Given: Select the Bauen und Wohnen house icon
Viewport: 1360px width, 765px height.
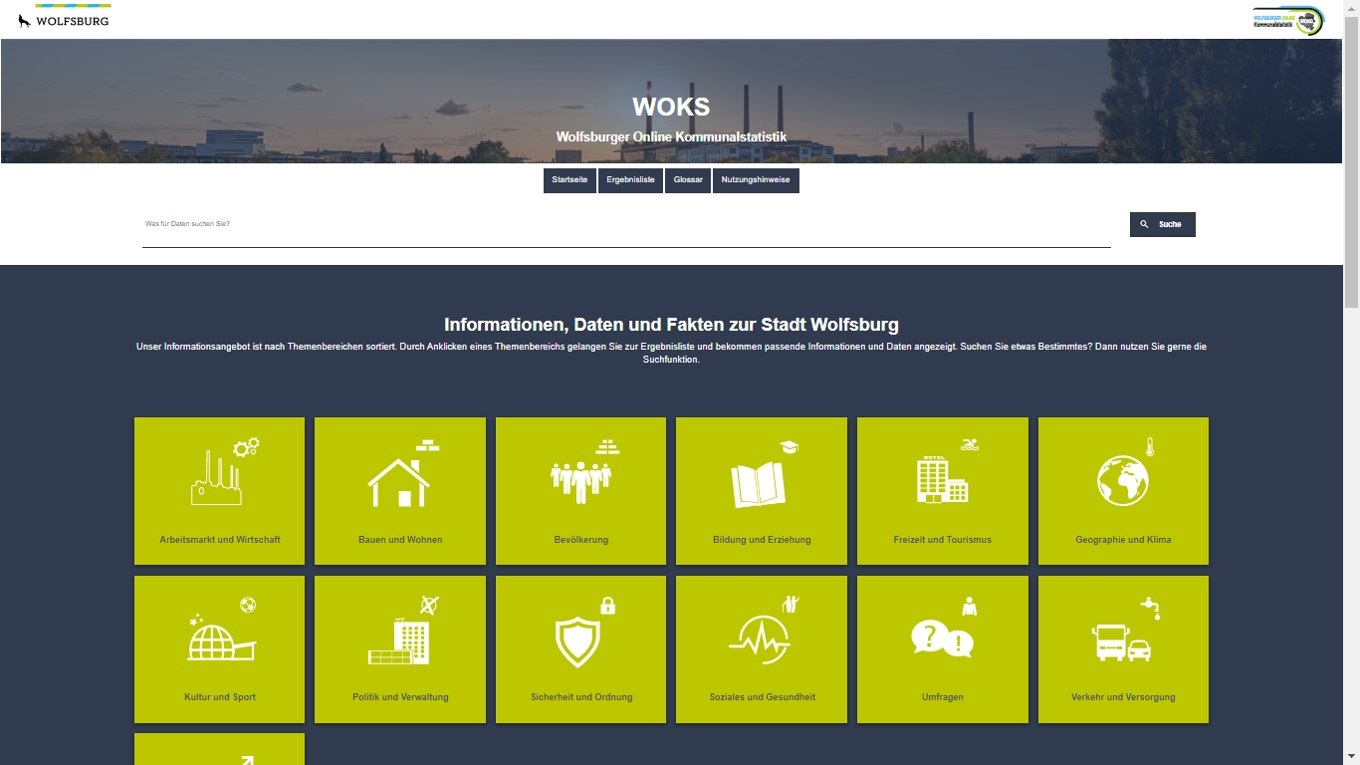Looking at the screenshot, I should coord(400,477).
